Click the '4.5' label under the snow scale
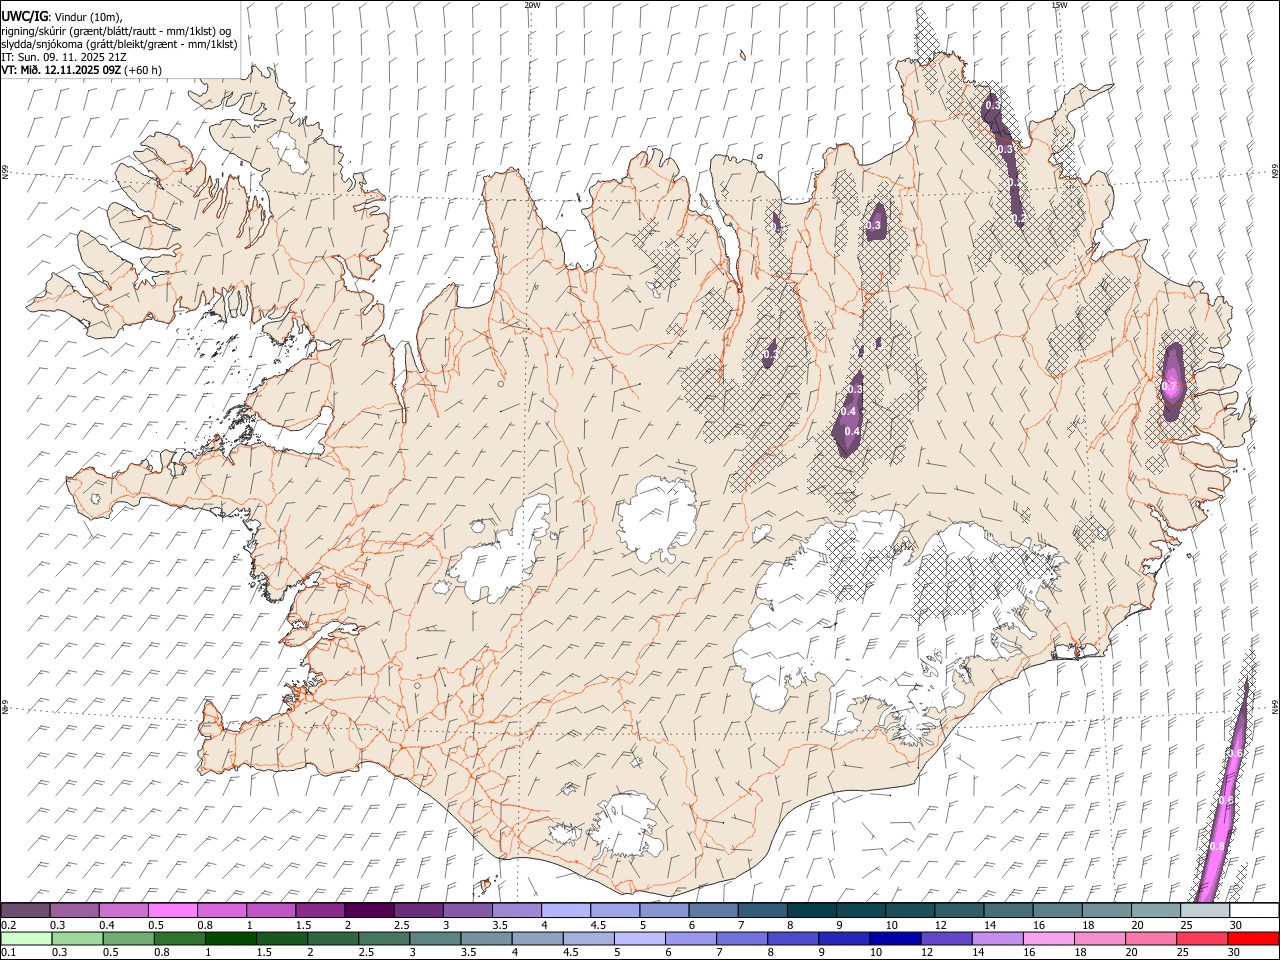 (598, 925)
